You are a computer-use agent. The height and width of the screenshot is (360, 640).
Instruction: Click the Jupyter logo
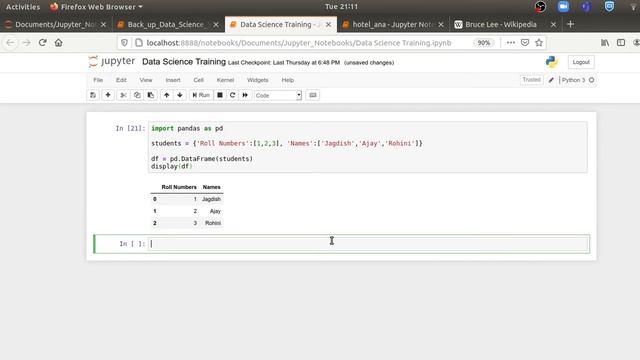[111, 61]
